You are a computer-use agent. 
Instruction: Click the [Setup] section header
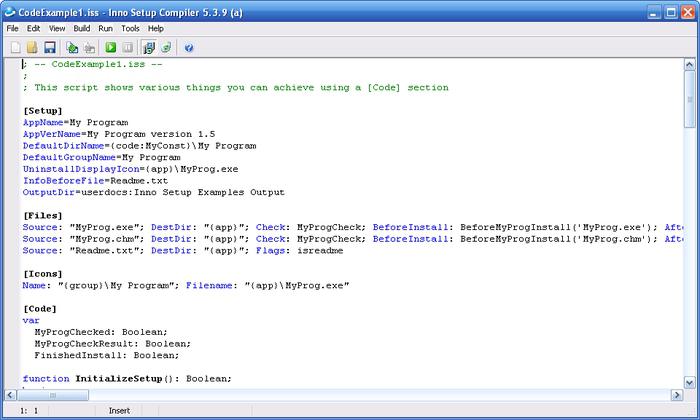[43, 111]
